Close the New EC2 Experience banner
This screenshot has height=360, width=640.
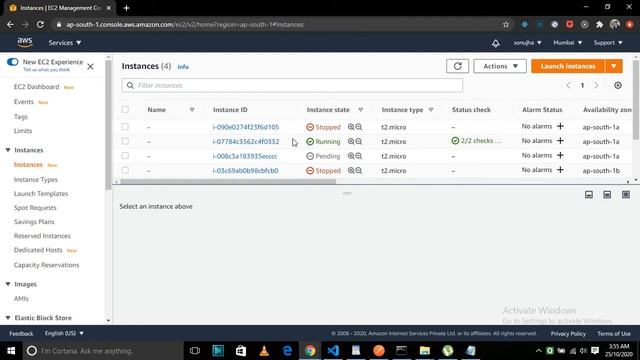91,66
